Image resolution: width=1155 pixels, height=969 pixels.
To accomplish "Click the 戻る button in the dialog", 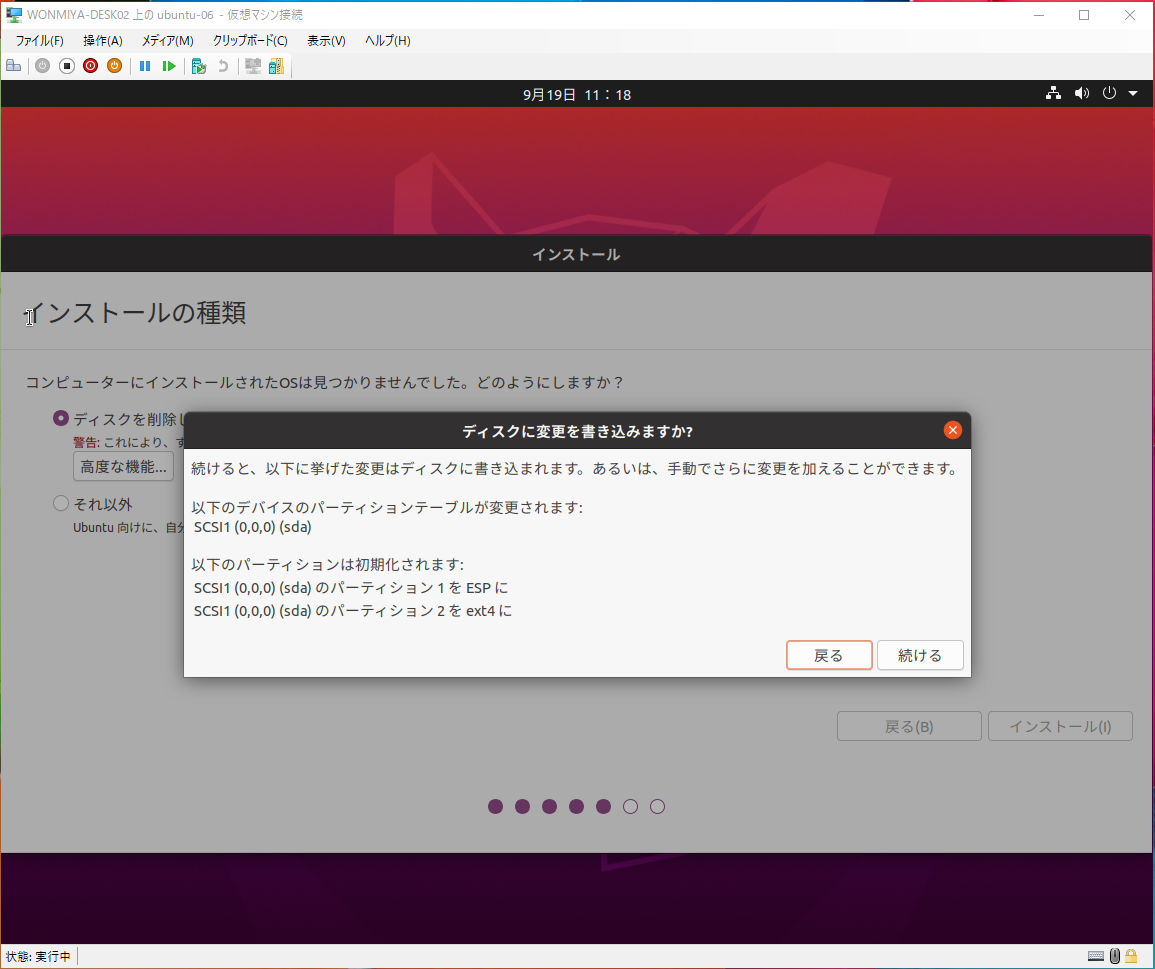I will 829,655.
